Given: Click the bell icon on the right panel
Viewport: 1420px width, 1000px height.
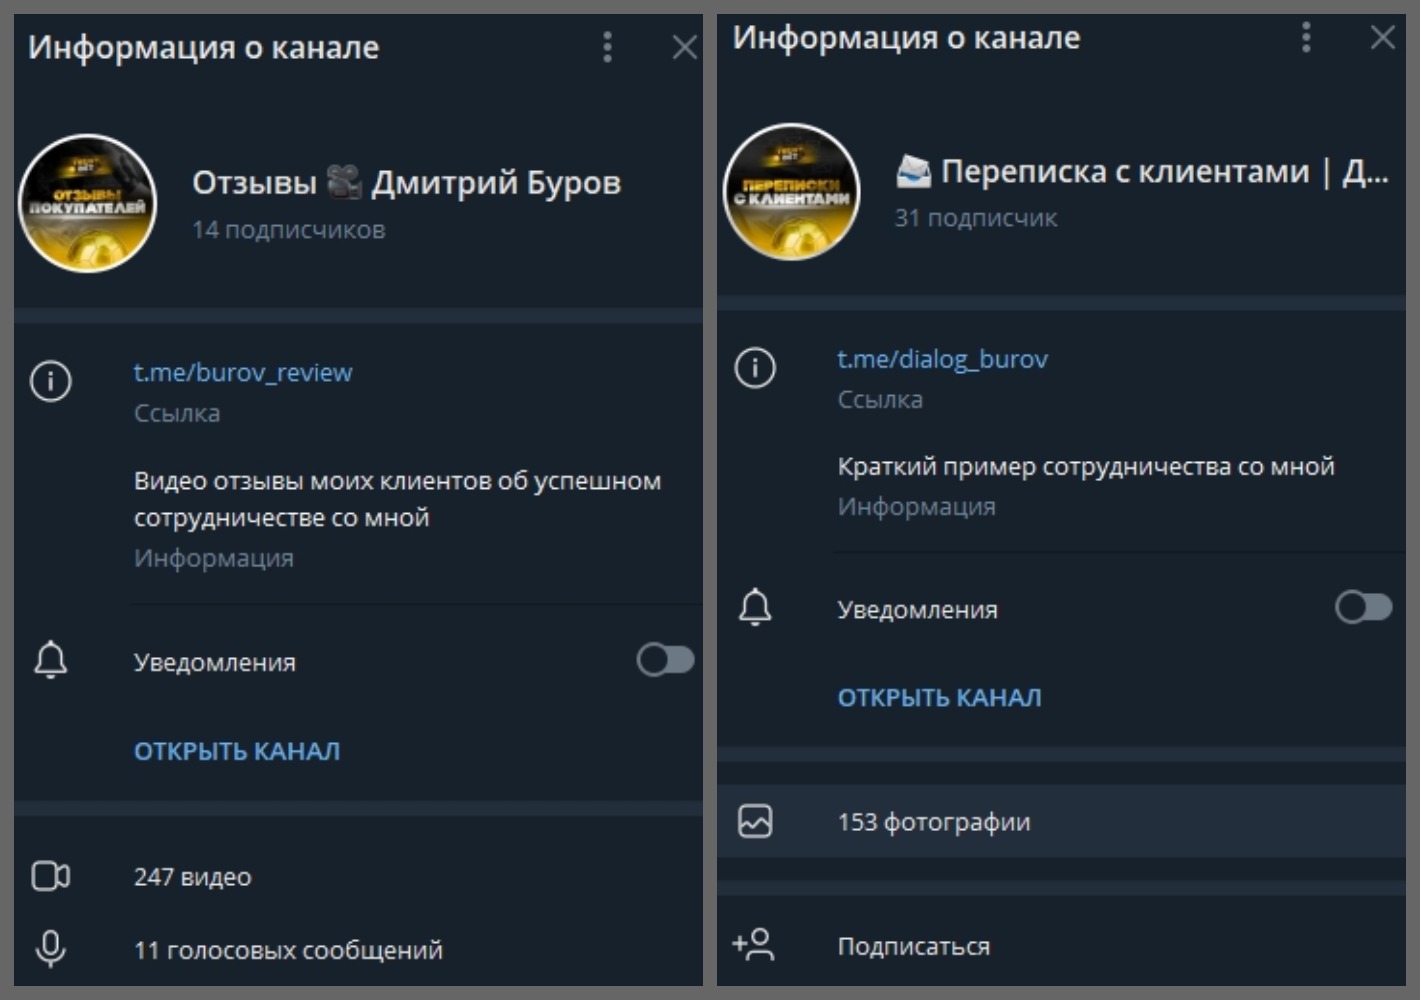Looking at the screenshot, I should click(x=757, y=608).
